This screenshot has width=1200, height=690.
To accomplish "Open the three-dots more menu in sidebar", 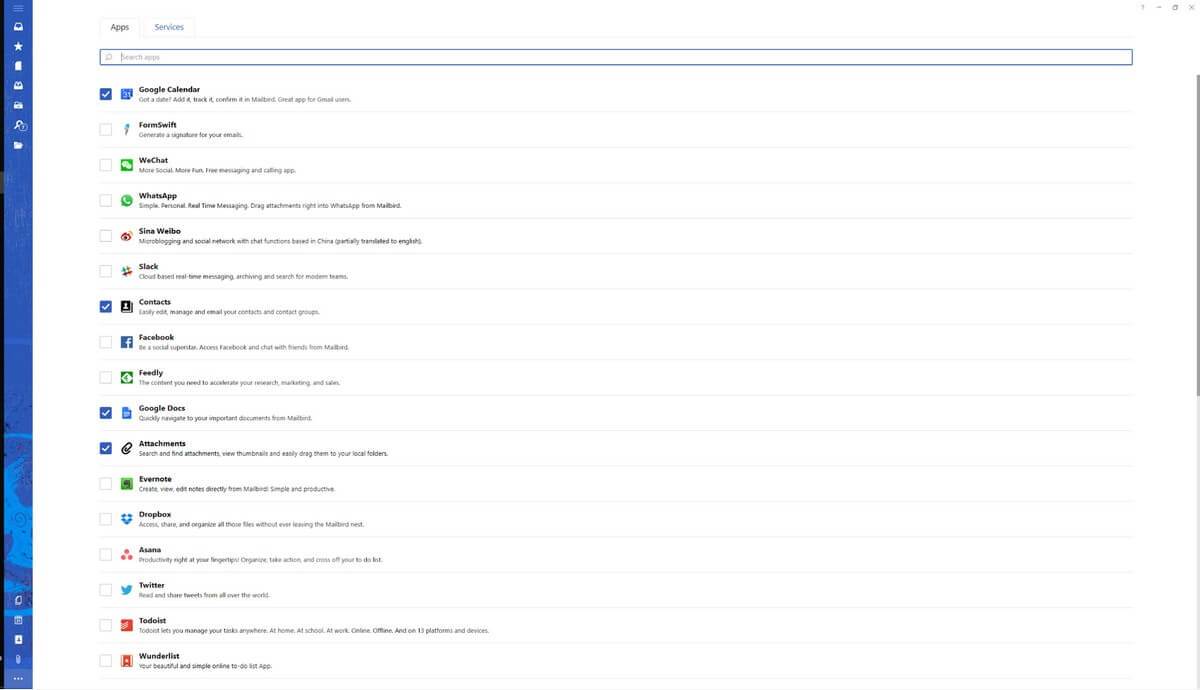I will coord(18,679).
